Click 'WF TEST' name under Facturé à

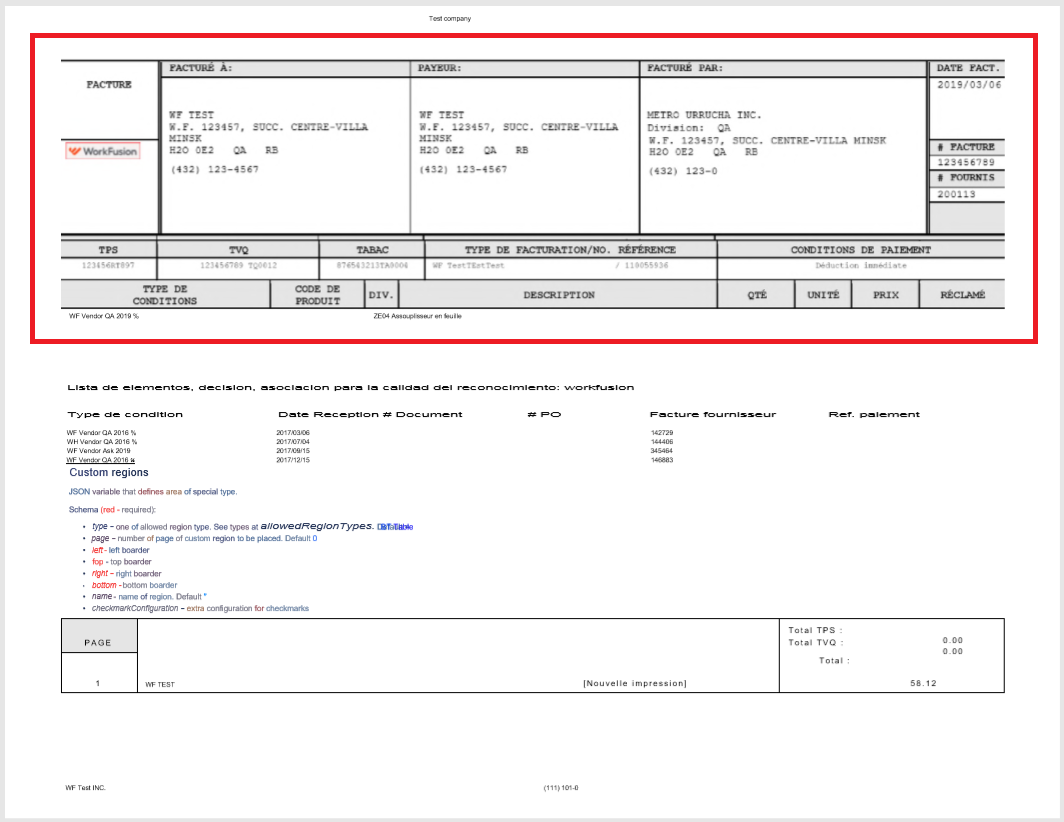pos(191,115)
